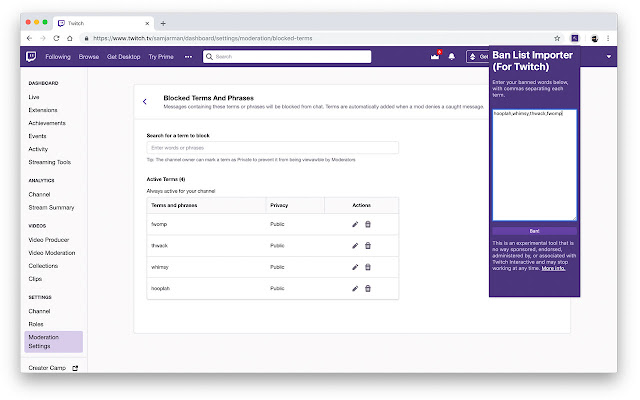
Task: Go back with the chevron beside Blocked Terms And Phrases
Action: point(145,102)
